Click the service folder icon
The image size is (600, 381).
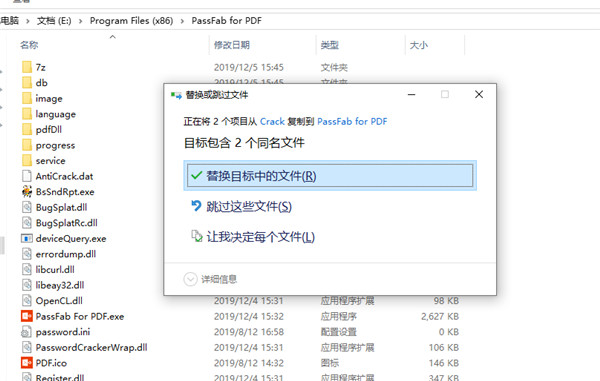point(27,161)
